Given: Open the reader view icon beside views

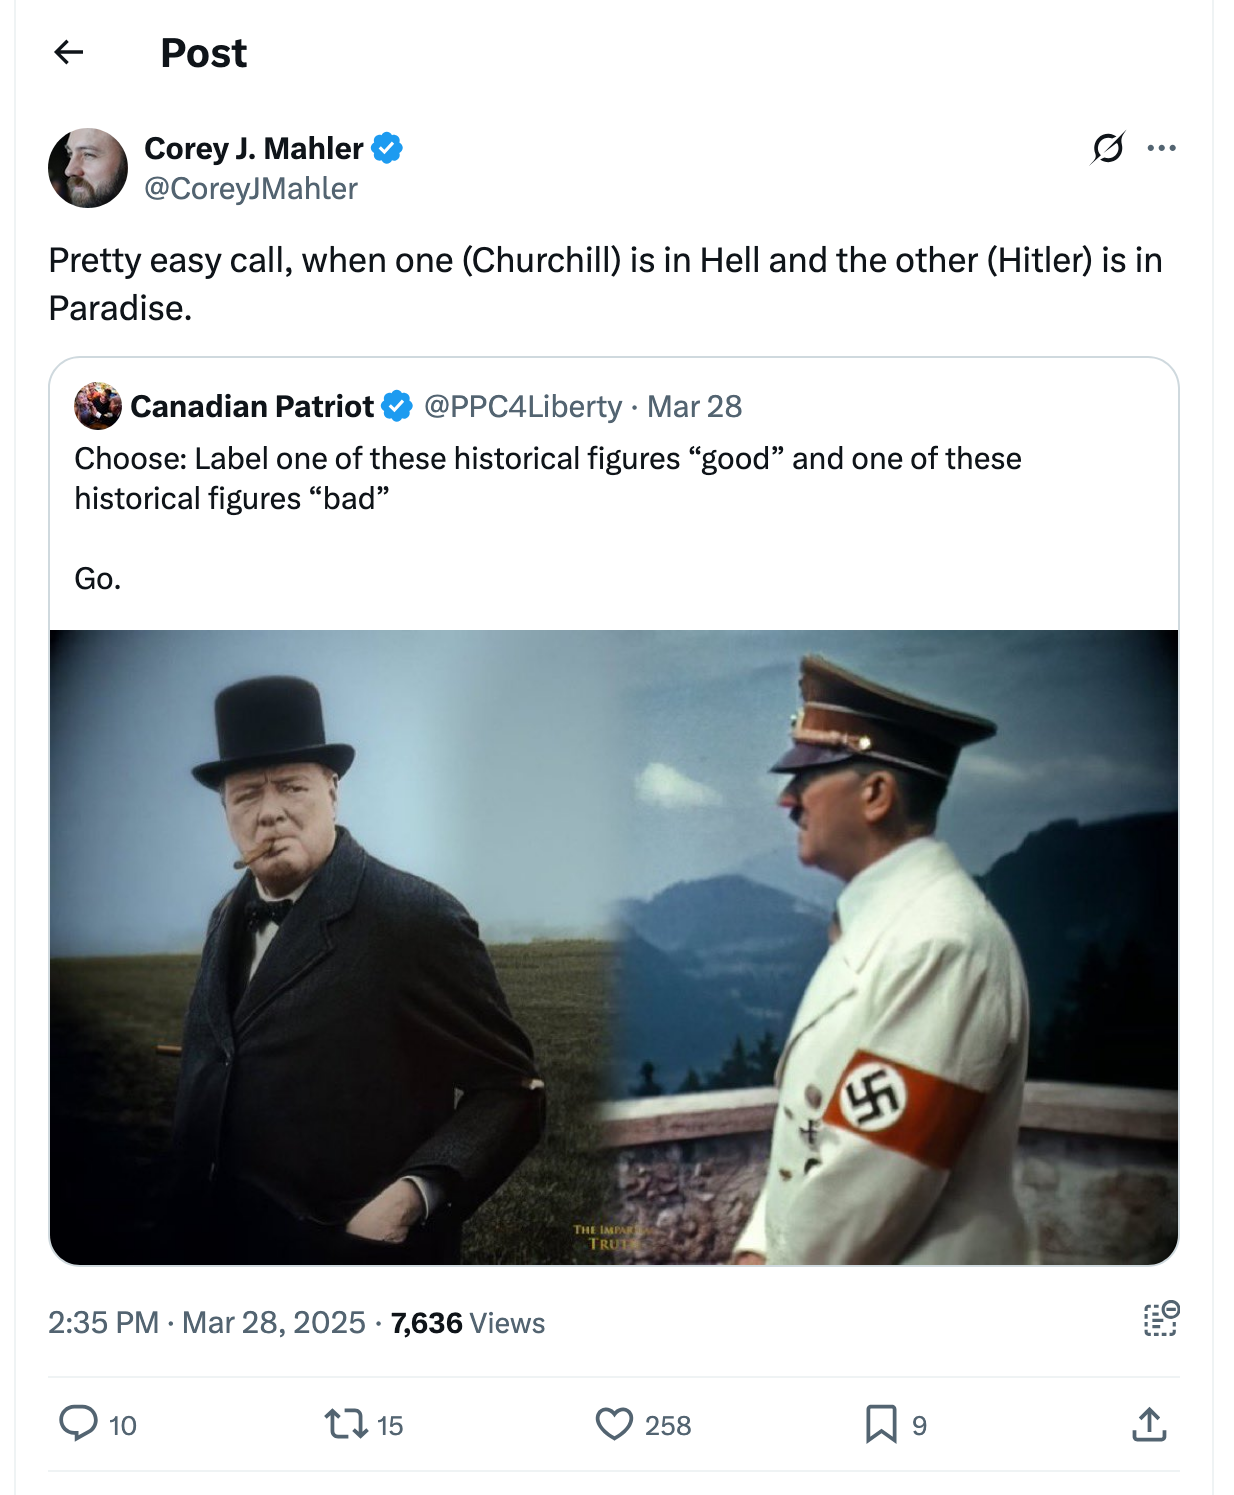Looking at the screenshot, I should pos(1161,1320).
